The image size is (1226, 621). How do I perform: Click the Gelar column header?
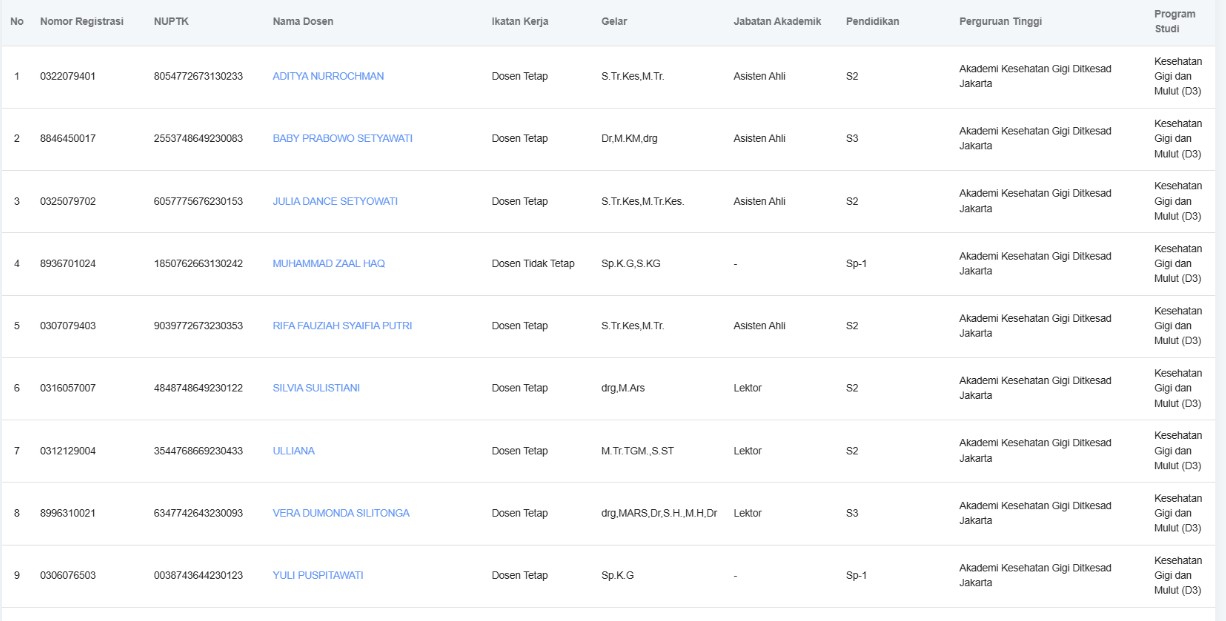614,22
